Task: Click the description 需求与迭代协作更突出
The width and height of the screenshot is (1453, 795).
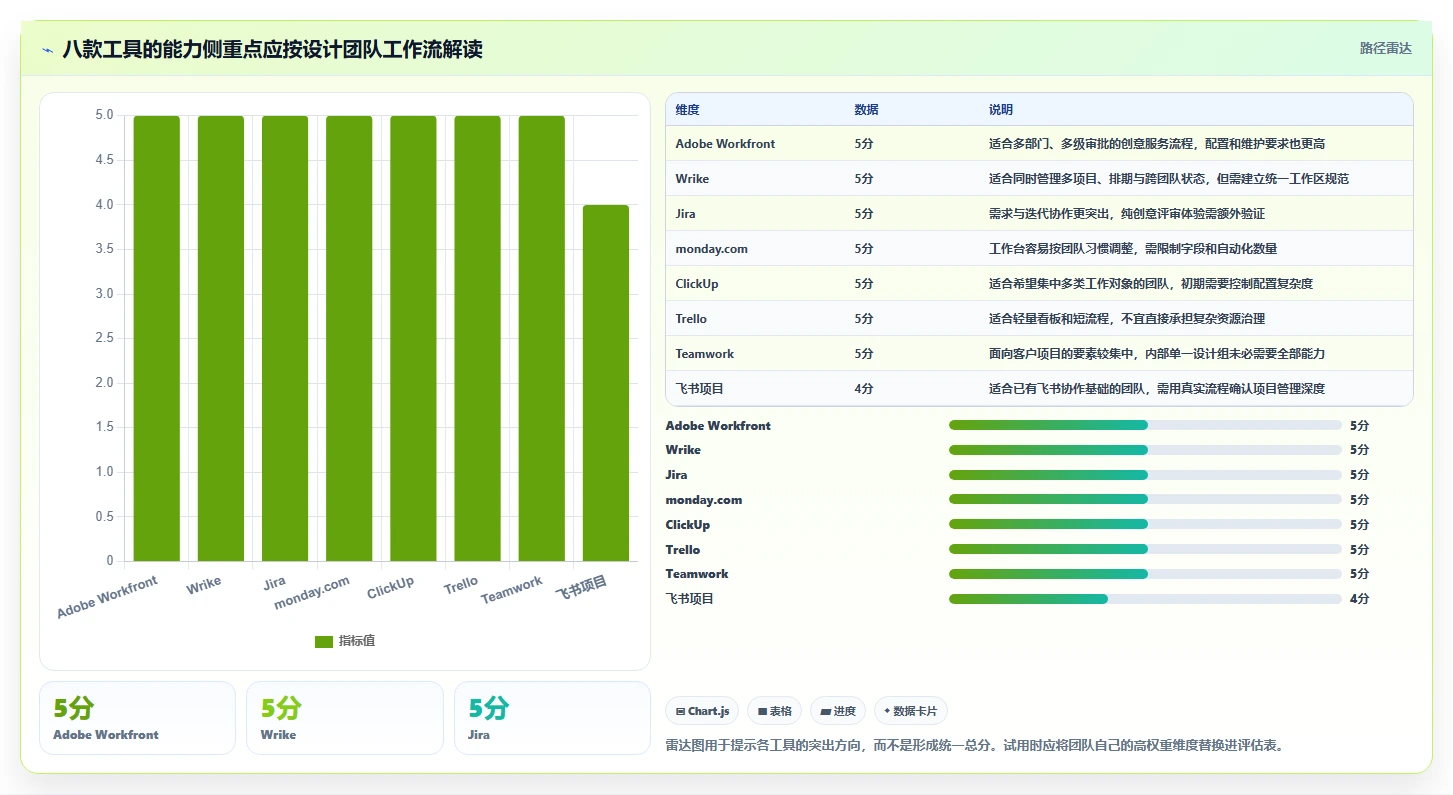Action: pos(1127,214)
